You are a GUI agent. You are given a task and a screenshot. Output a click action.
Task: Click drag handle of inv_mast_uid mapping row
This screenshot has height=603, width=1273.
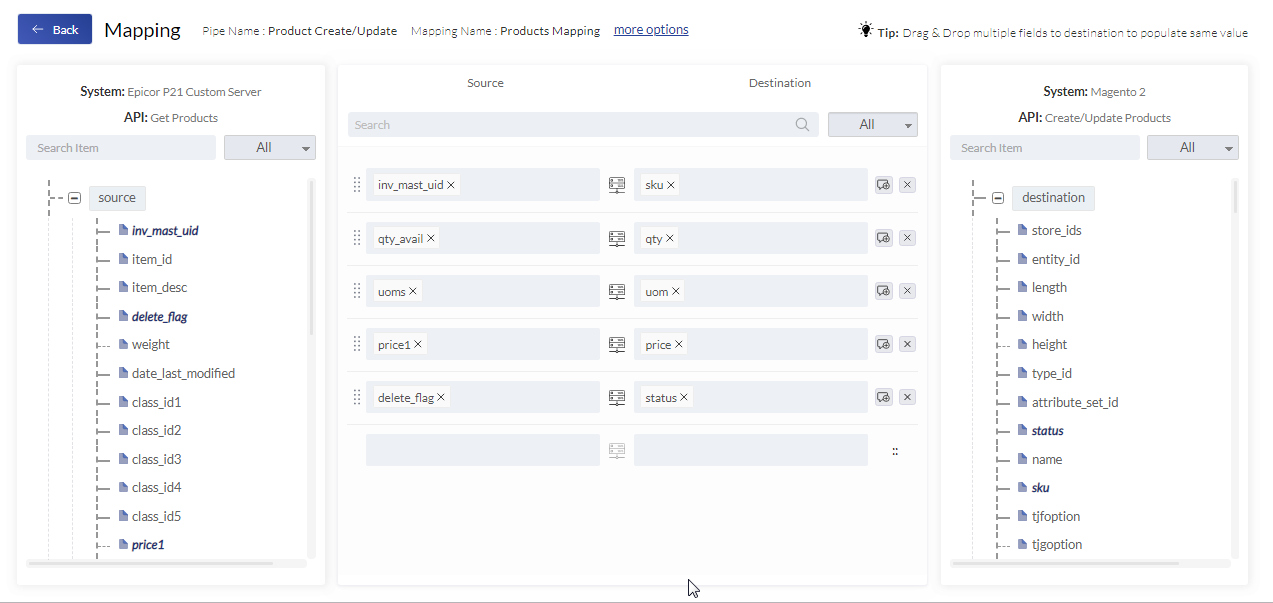pyautogui.click(x=357, y=185)
